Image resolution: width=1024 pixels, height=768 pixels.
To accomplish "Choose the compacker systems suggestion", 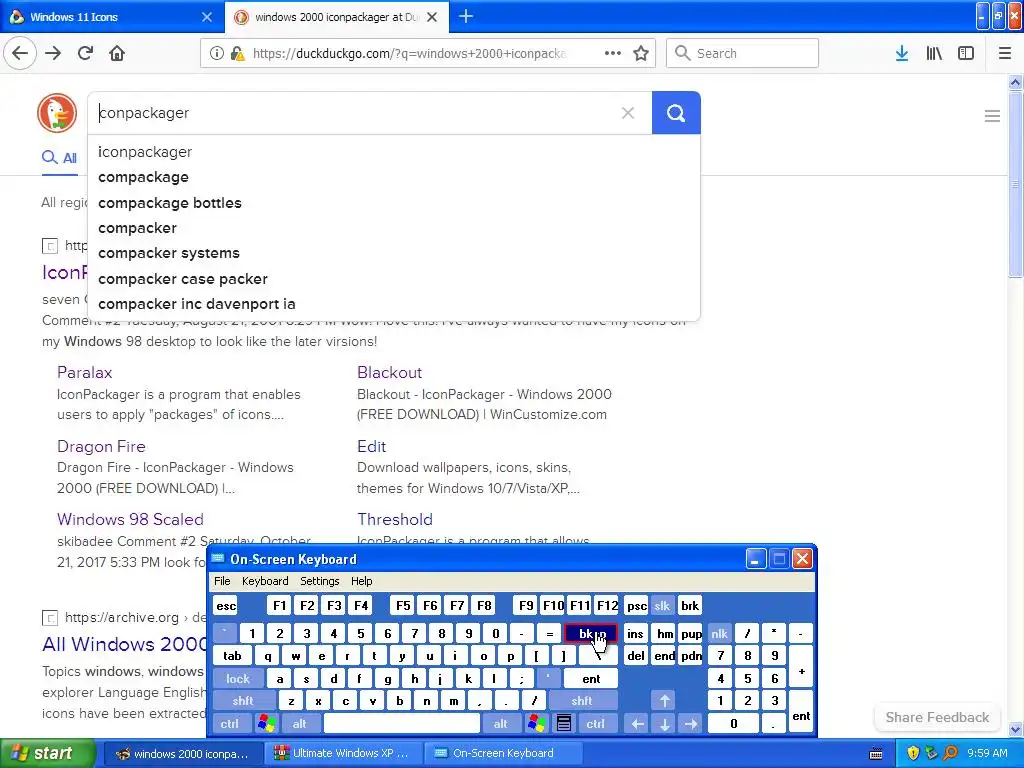I will 394,253.
